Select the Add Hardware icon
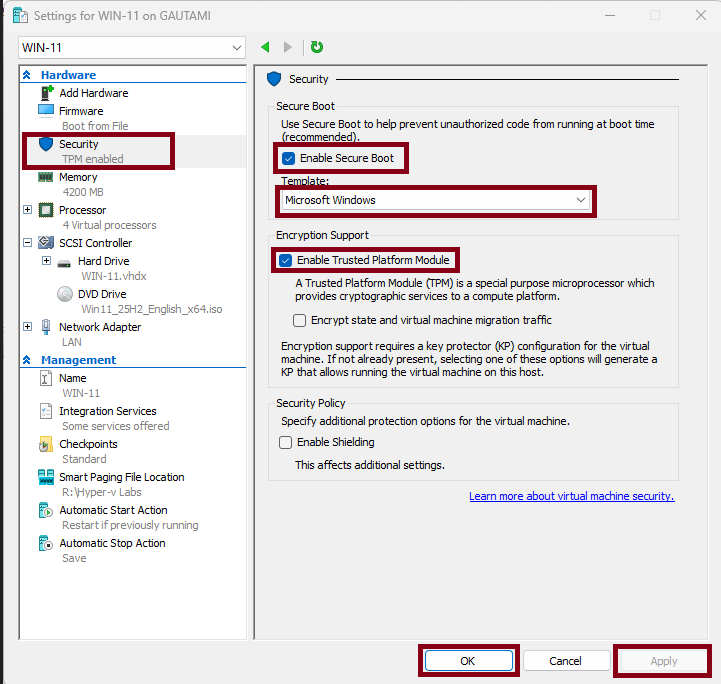Viewport: 721px width, 684px height. (x=45, y=93)
